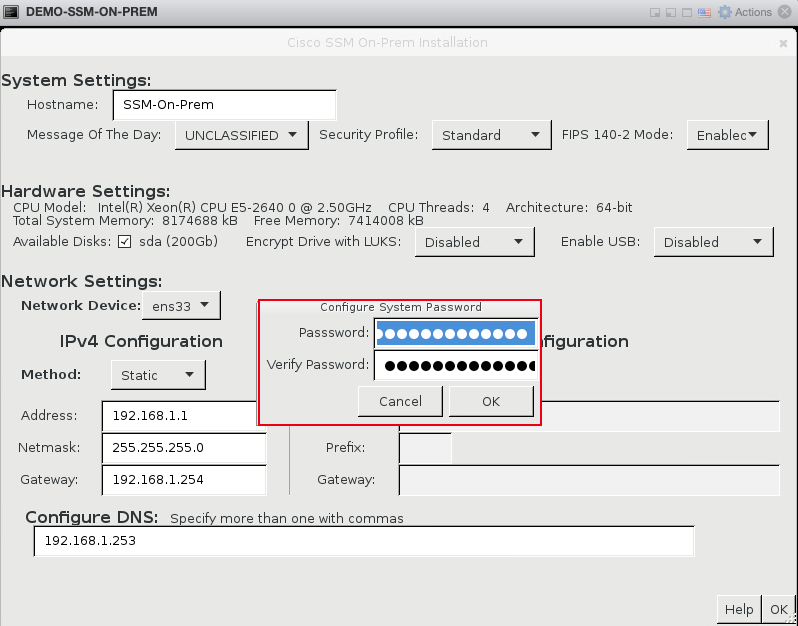Open the Security Profile dropdown

click(491, 135)
